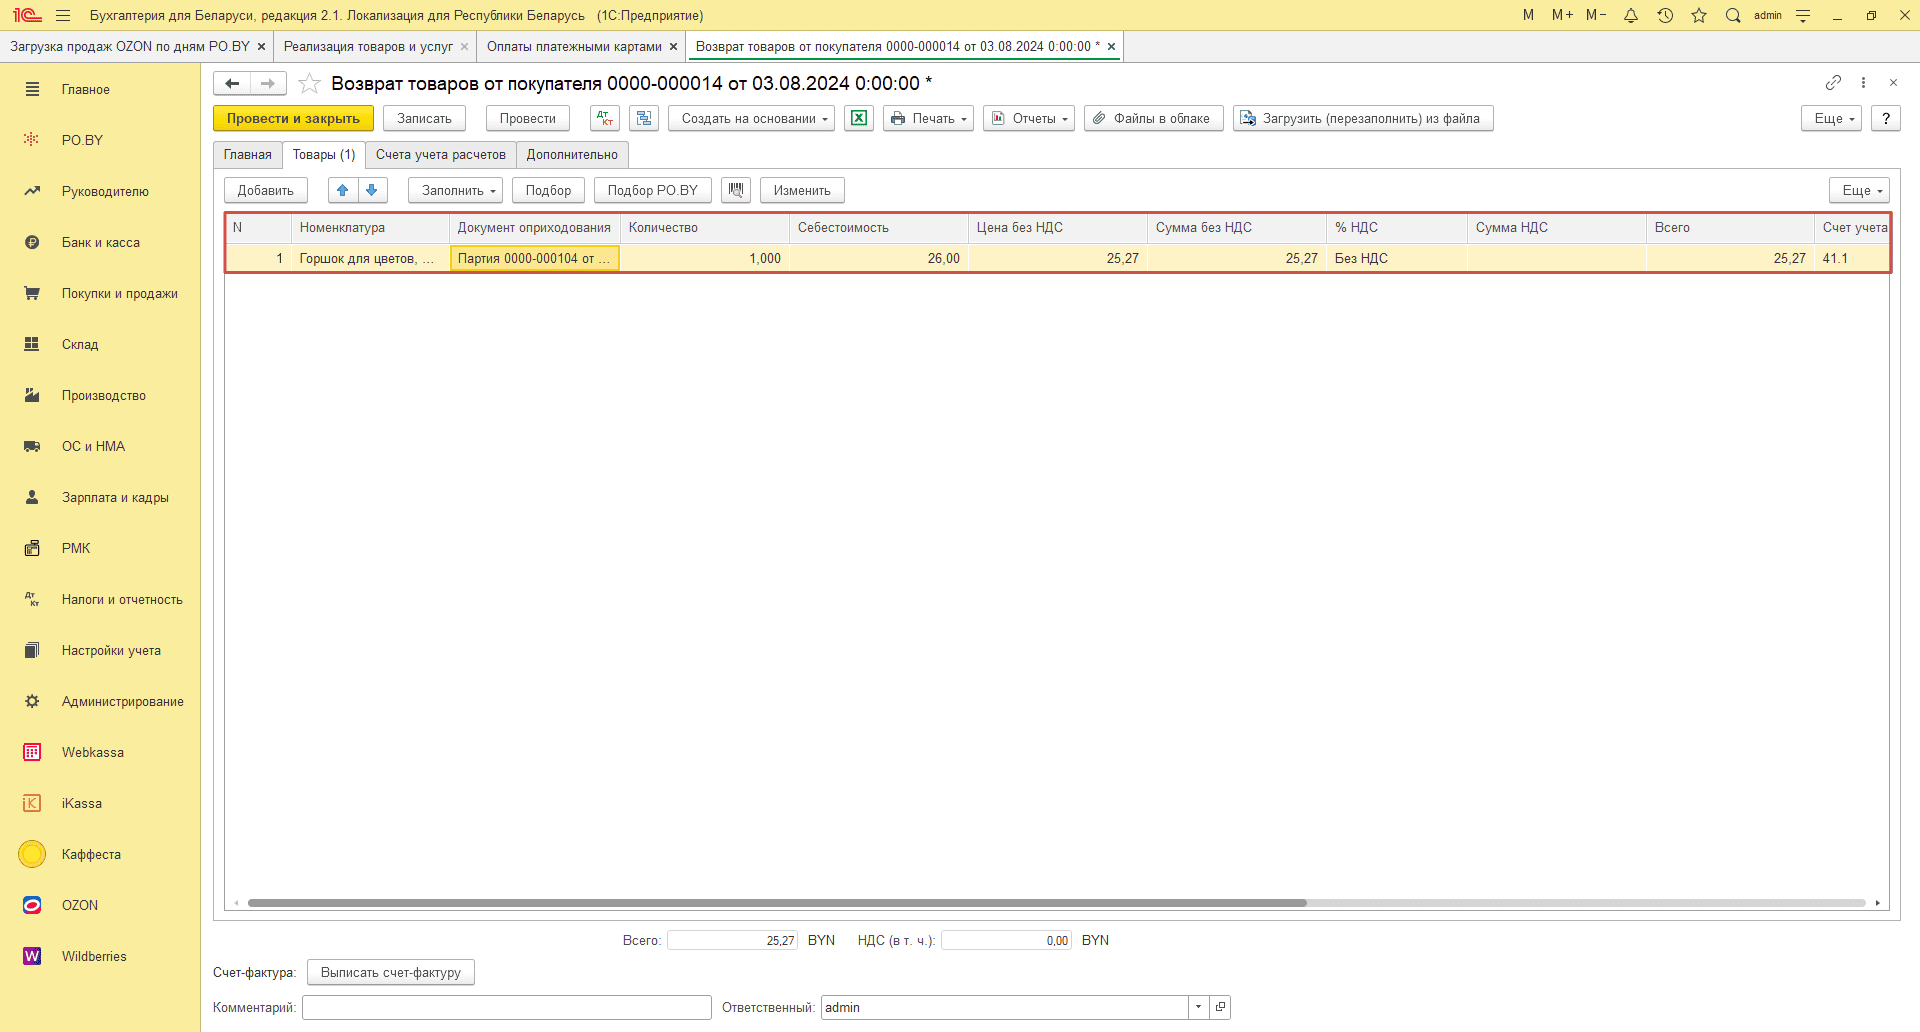Screen dimensions: 1920x1032
Task: Open top Еще menu of document
Action: tap(1831, 118)
